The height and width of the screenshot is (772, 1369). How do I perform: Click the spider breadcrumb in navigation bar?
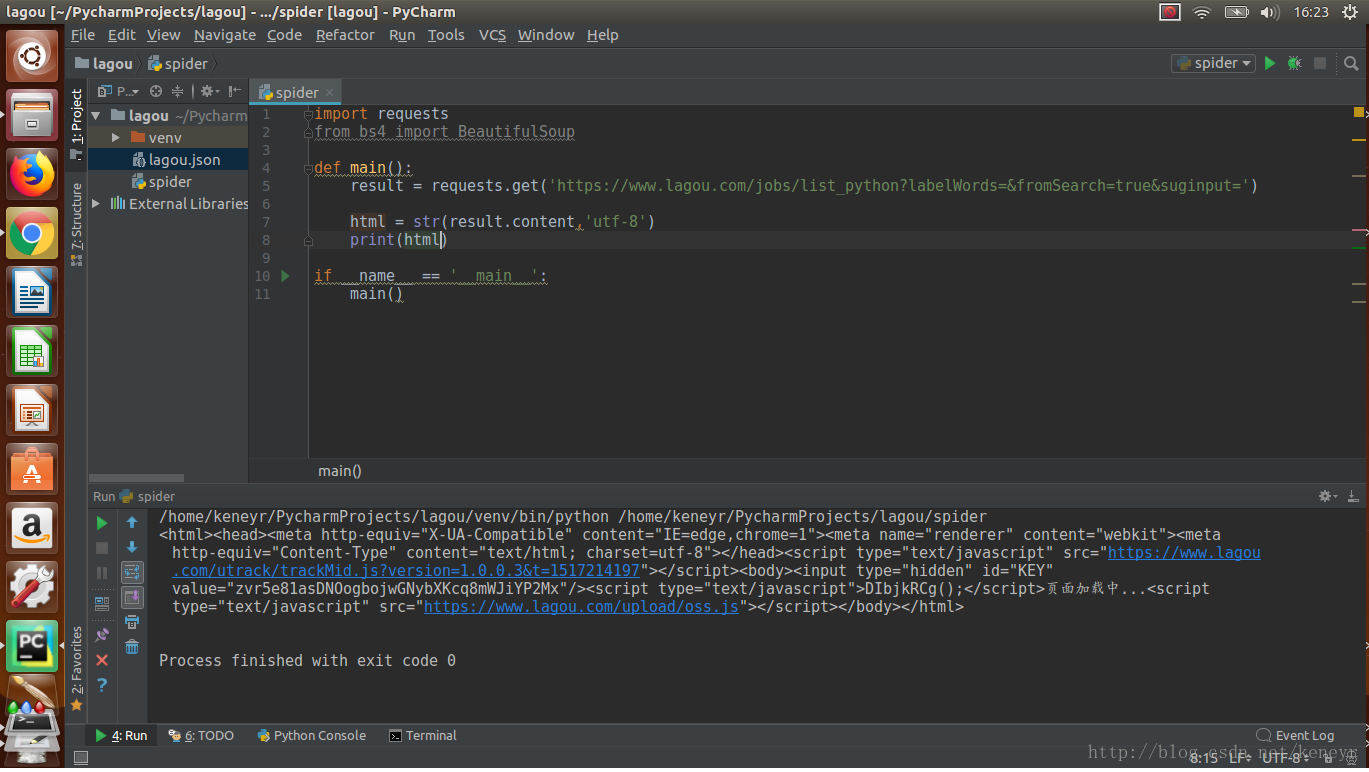178,63
